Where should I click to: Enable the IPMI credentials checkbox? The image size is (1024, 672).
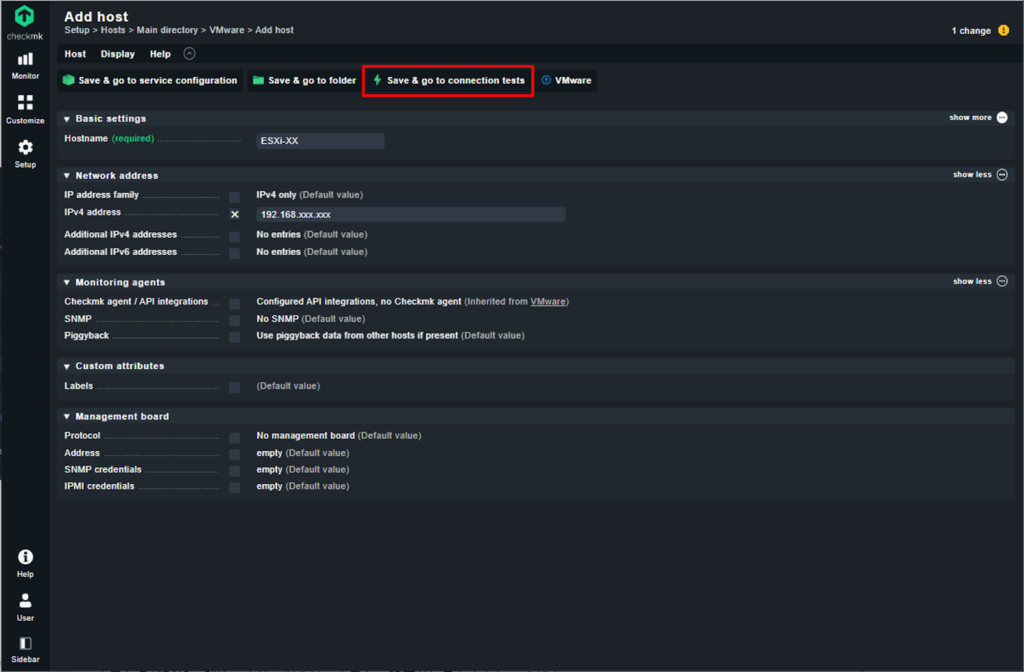coord(234,488)
